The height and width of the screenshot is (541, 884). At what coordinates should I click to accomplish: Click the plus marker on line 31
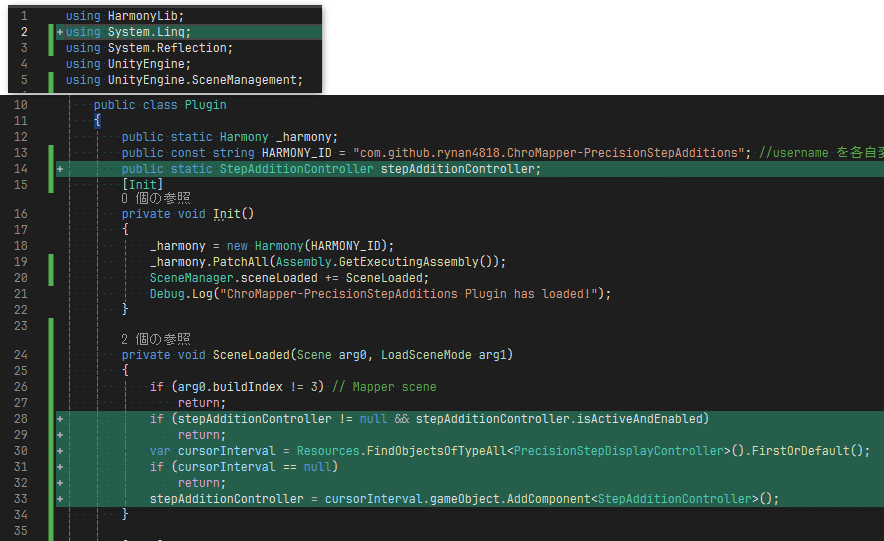click(x=60, y=467)
